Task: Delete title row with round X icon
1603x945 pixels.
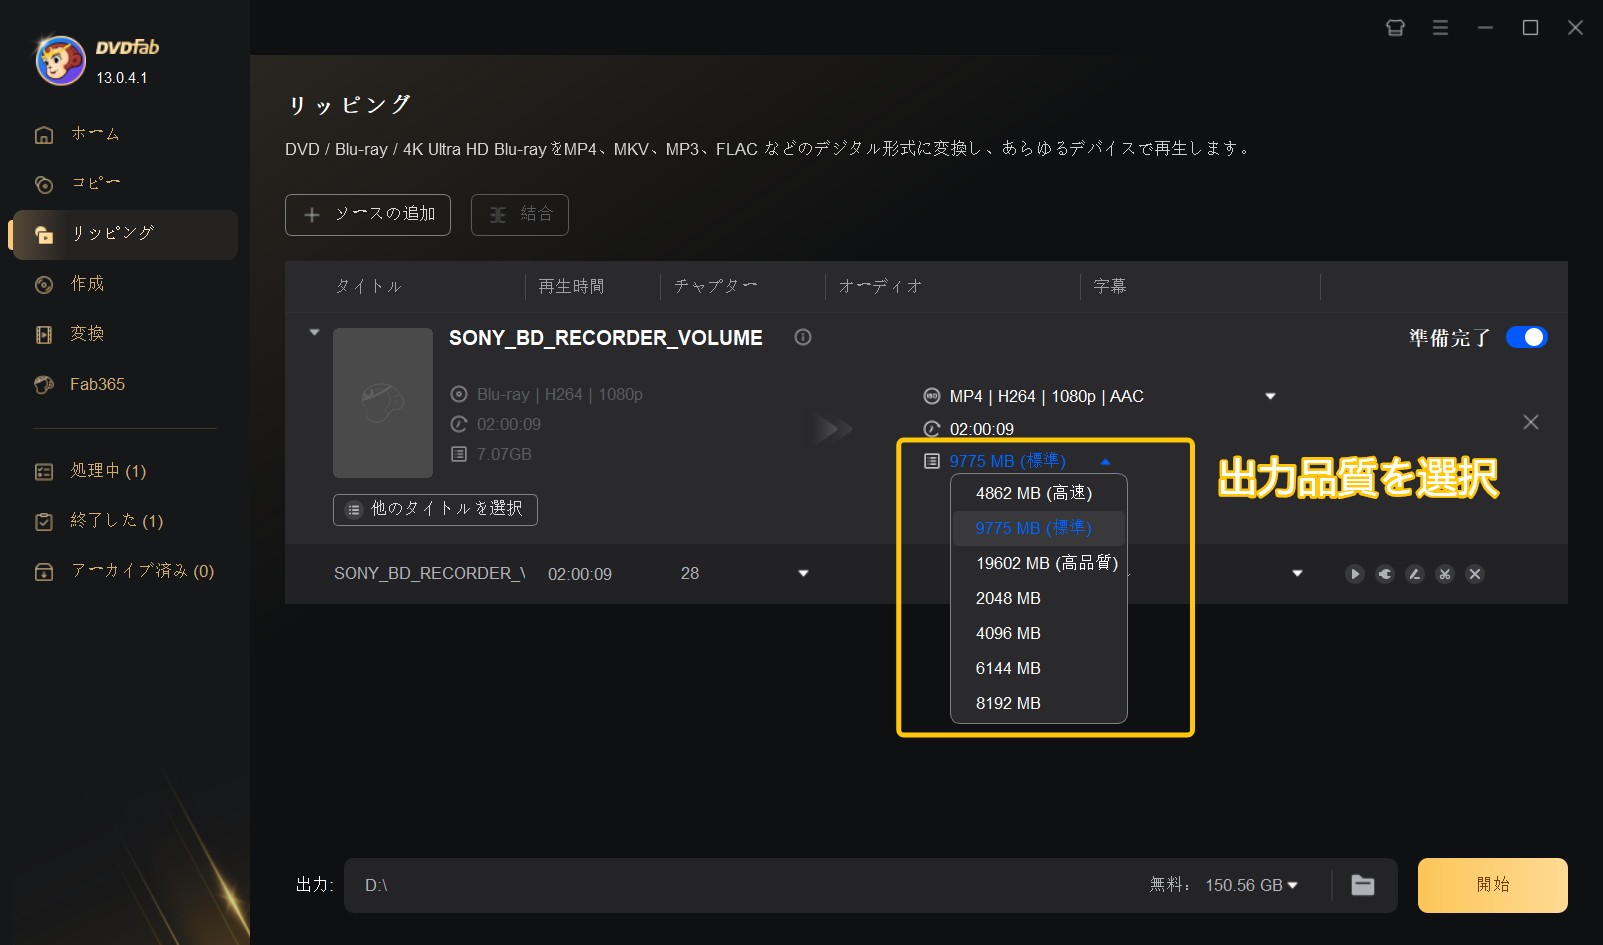Action: click(x=1475, y=574)
